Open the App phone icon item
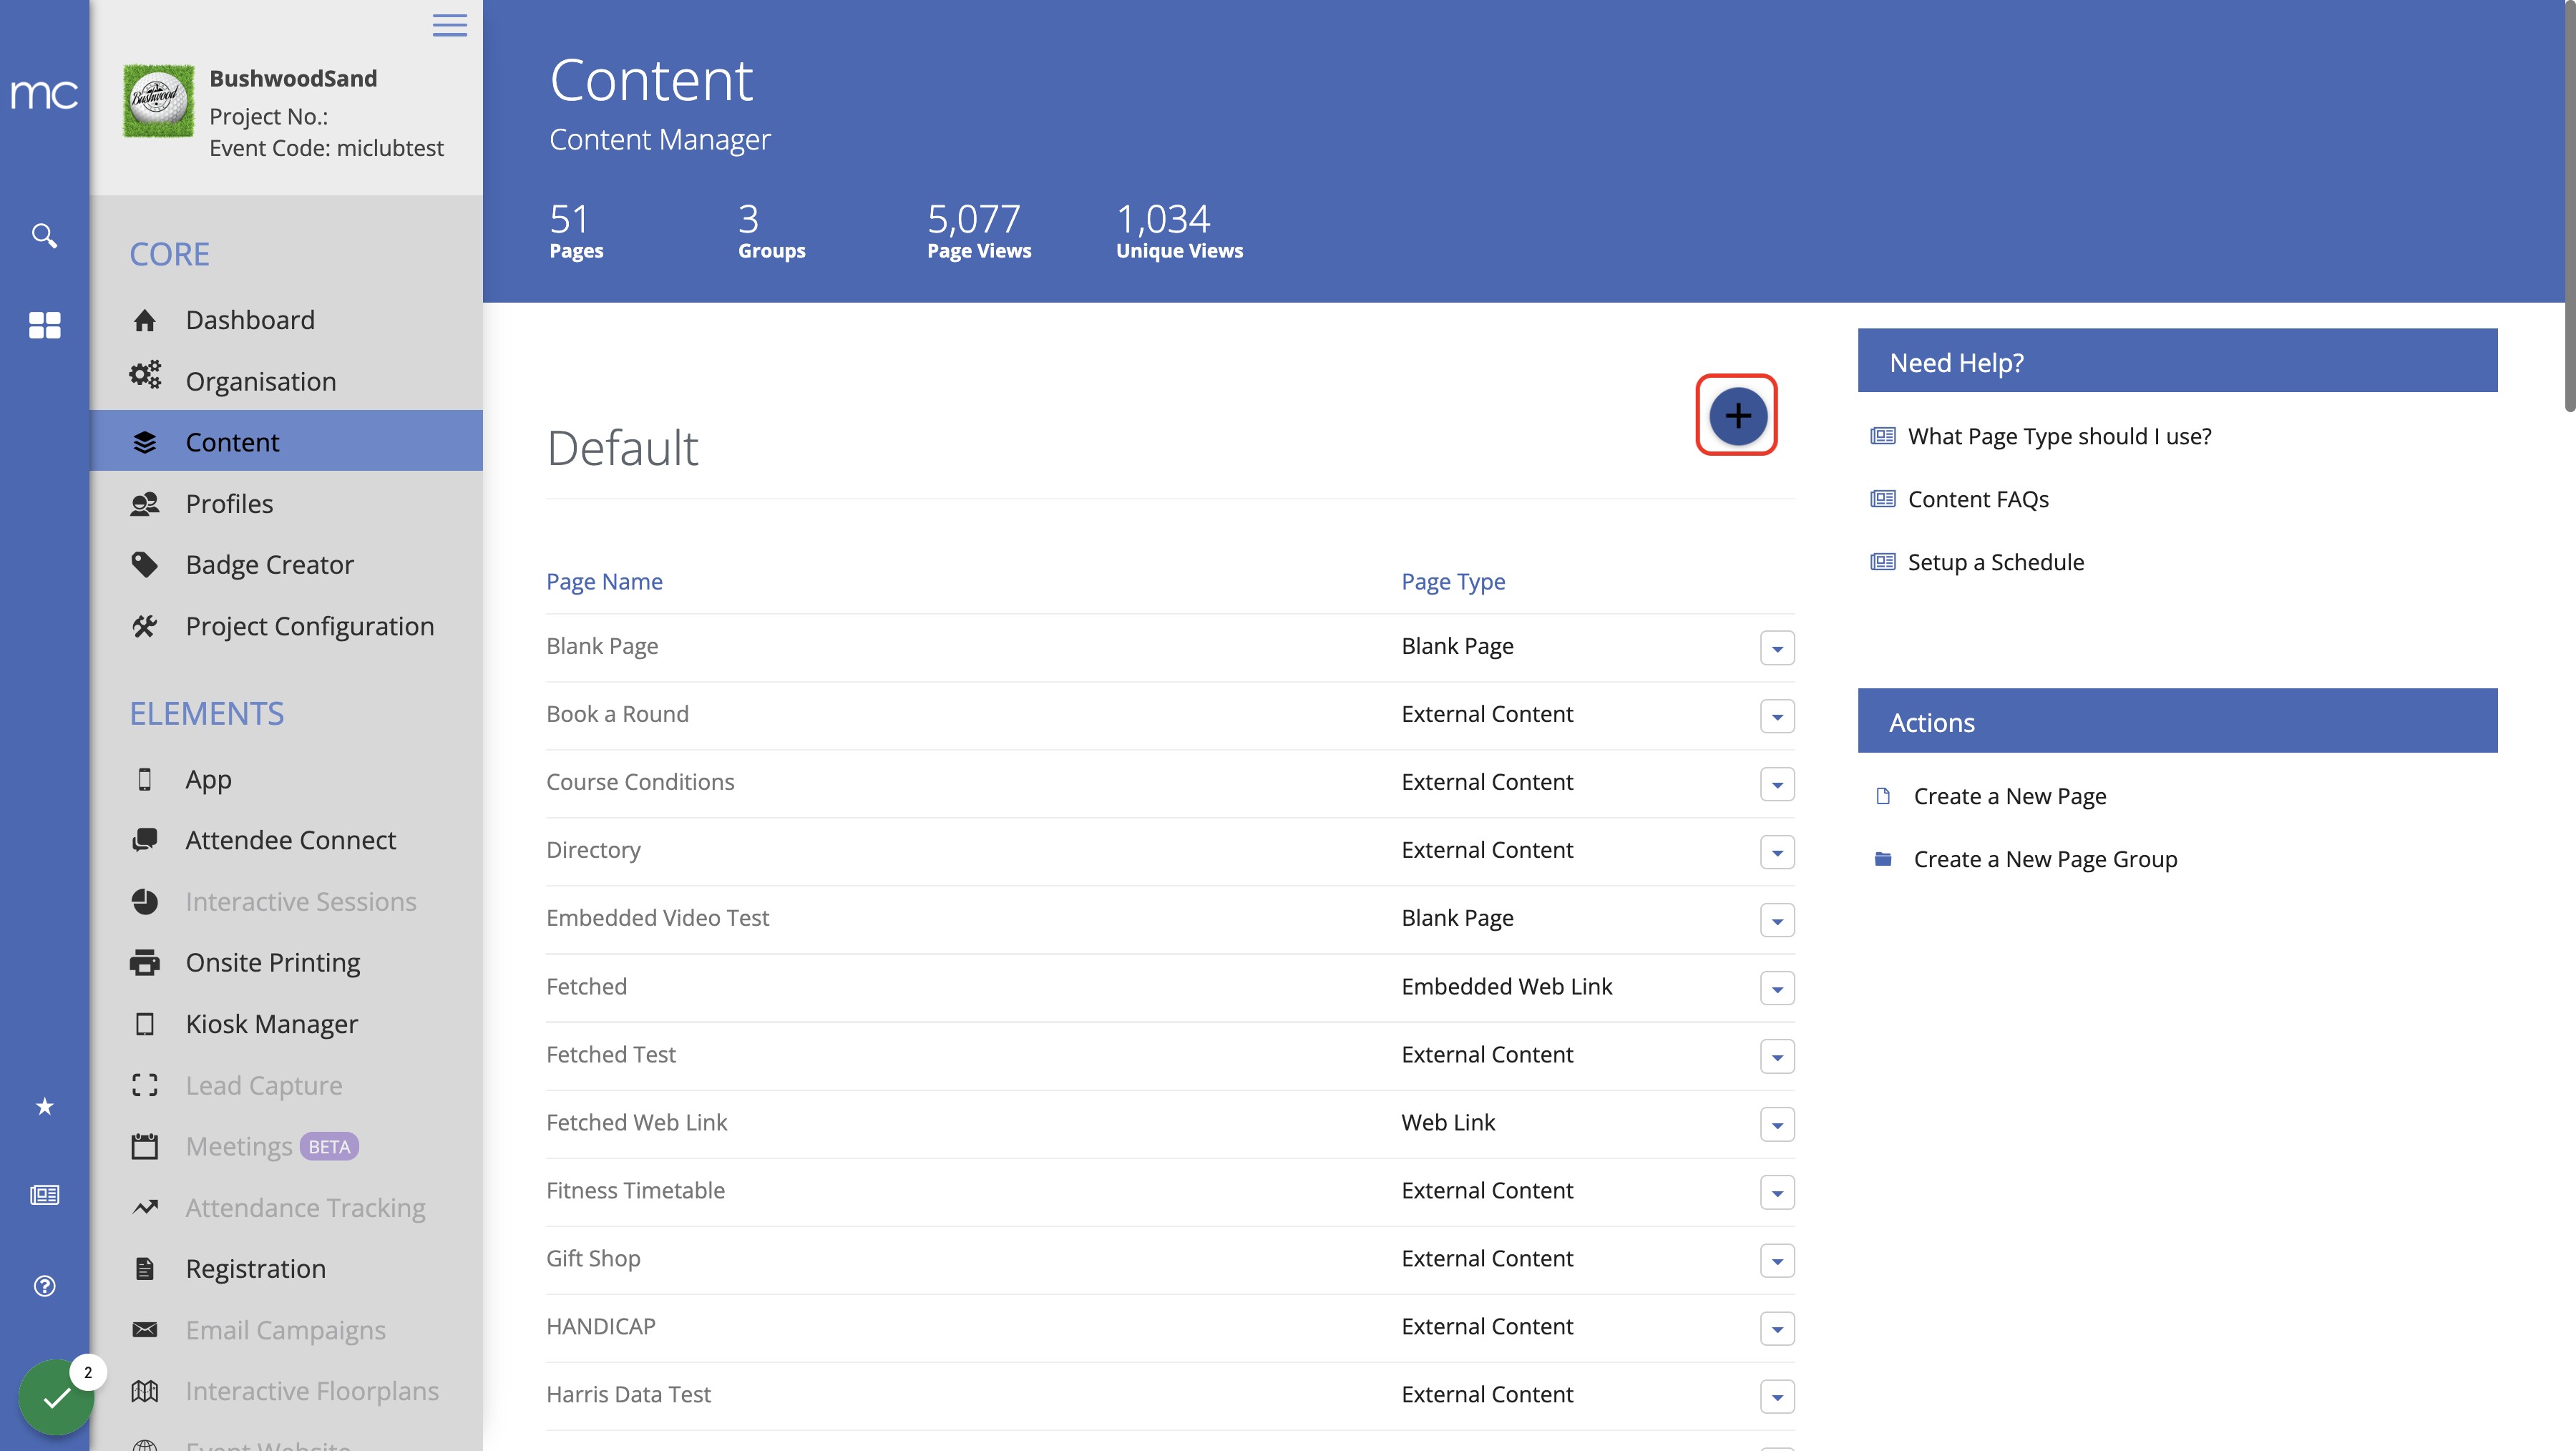Viewport: 2576px width, 1451px height. pos(145,779)
